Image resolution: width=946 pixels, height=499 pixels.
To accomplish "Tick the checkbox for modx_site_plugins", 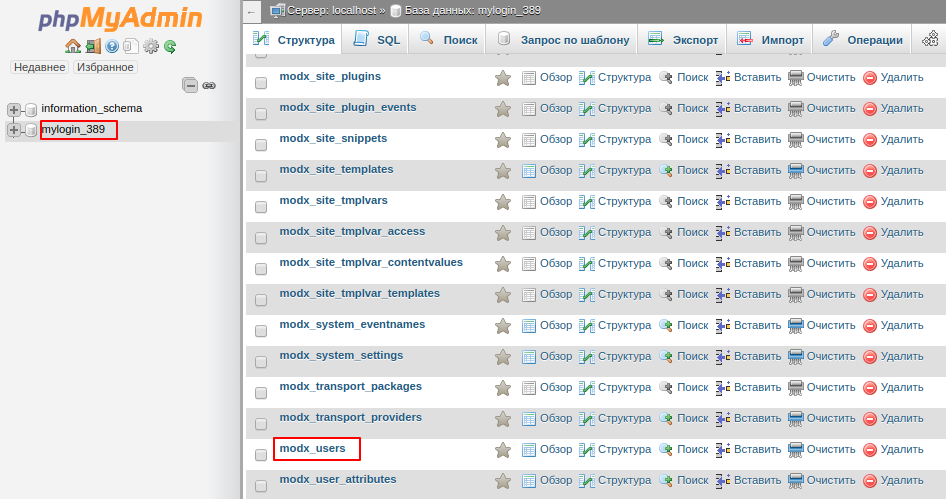I will (261, 83).
